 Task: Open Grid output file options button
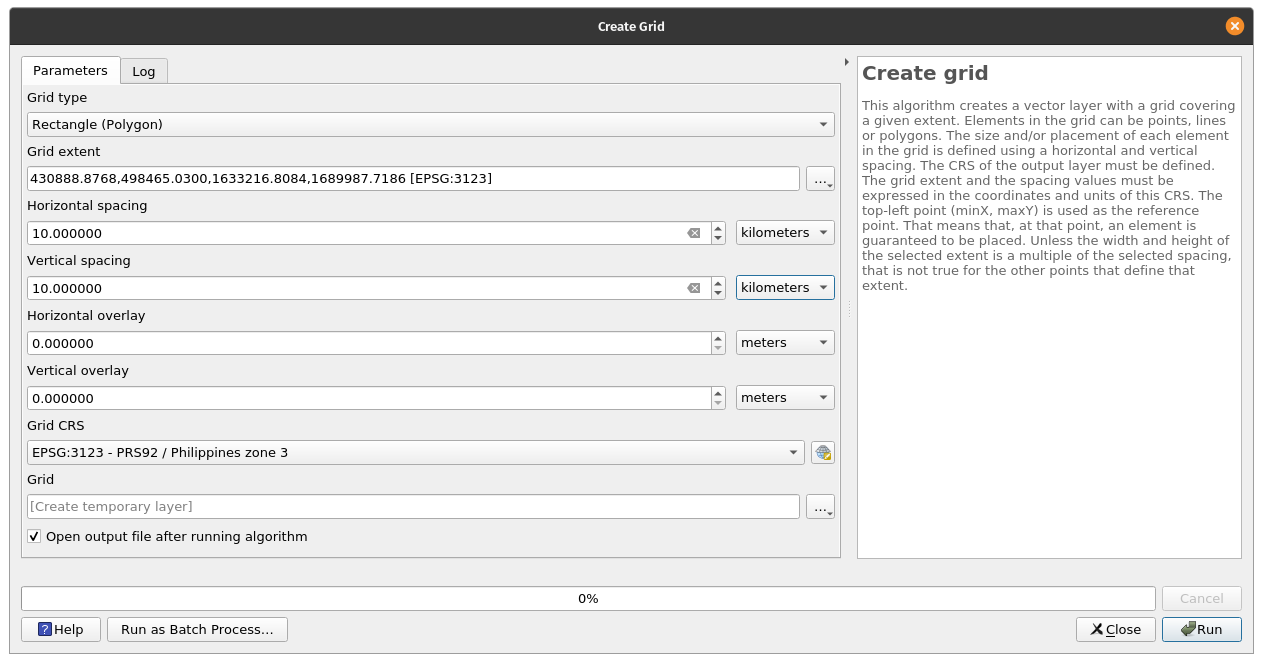click(821, 507)
